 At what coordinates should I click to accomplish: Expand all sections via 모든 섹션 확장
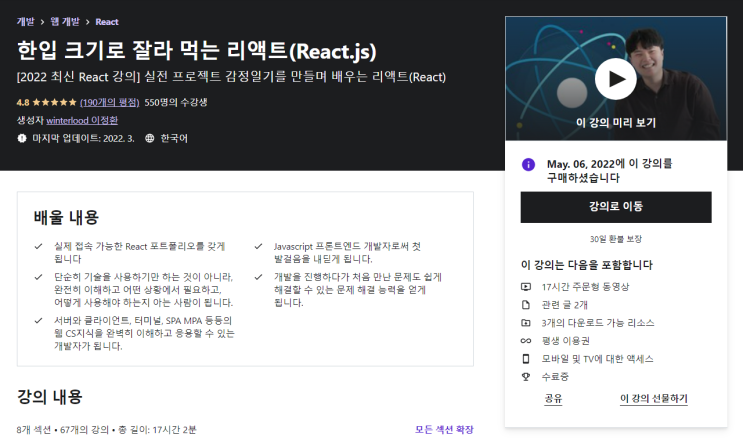(x=444, y=430)
